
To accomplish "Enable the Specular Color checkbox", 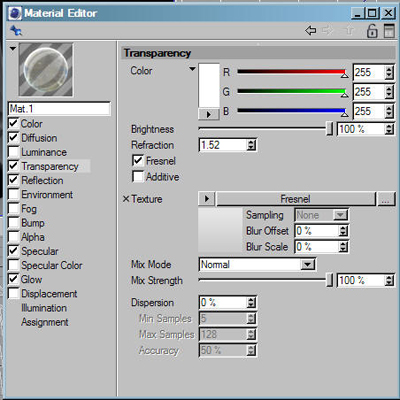I will pos(13,265).
